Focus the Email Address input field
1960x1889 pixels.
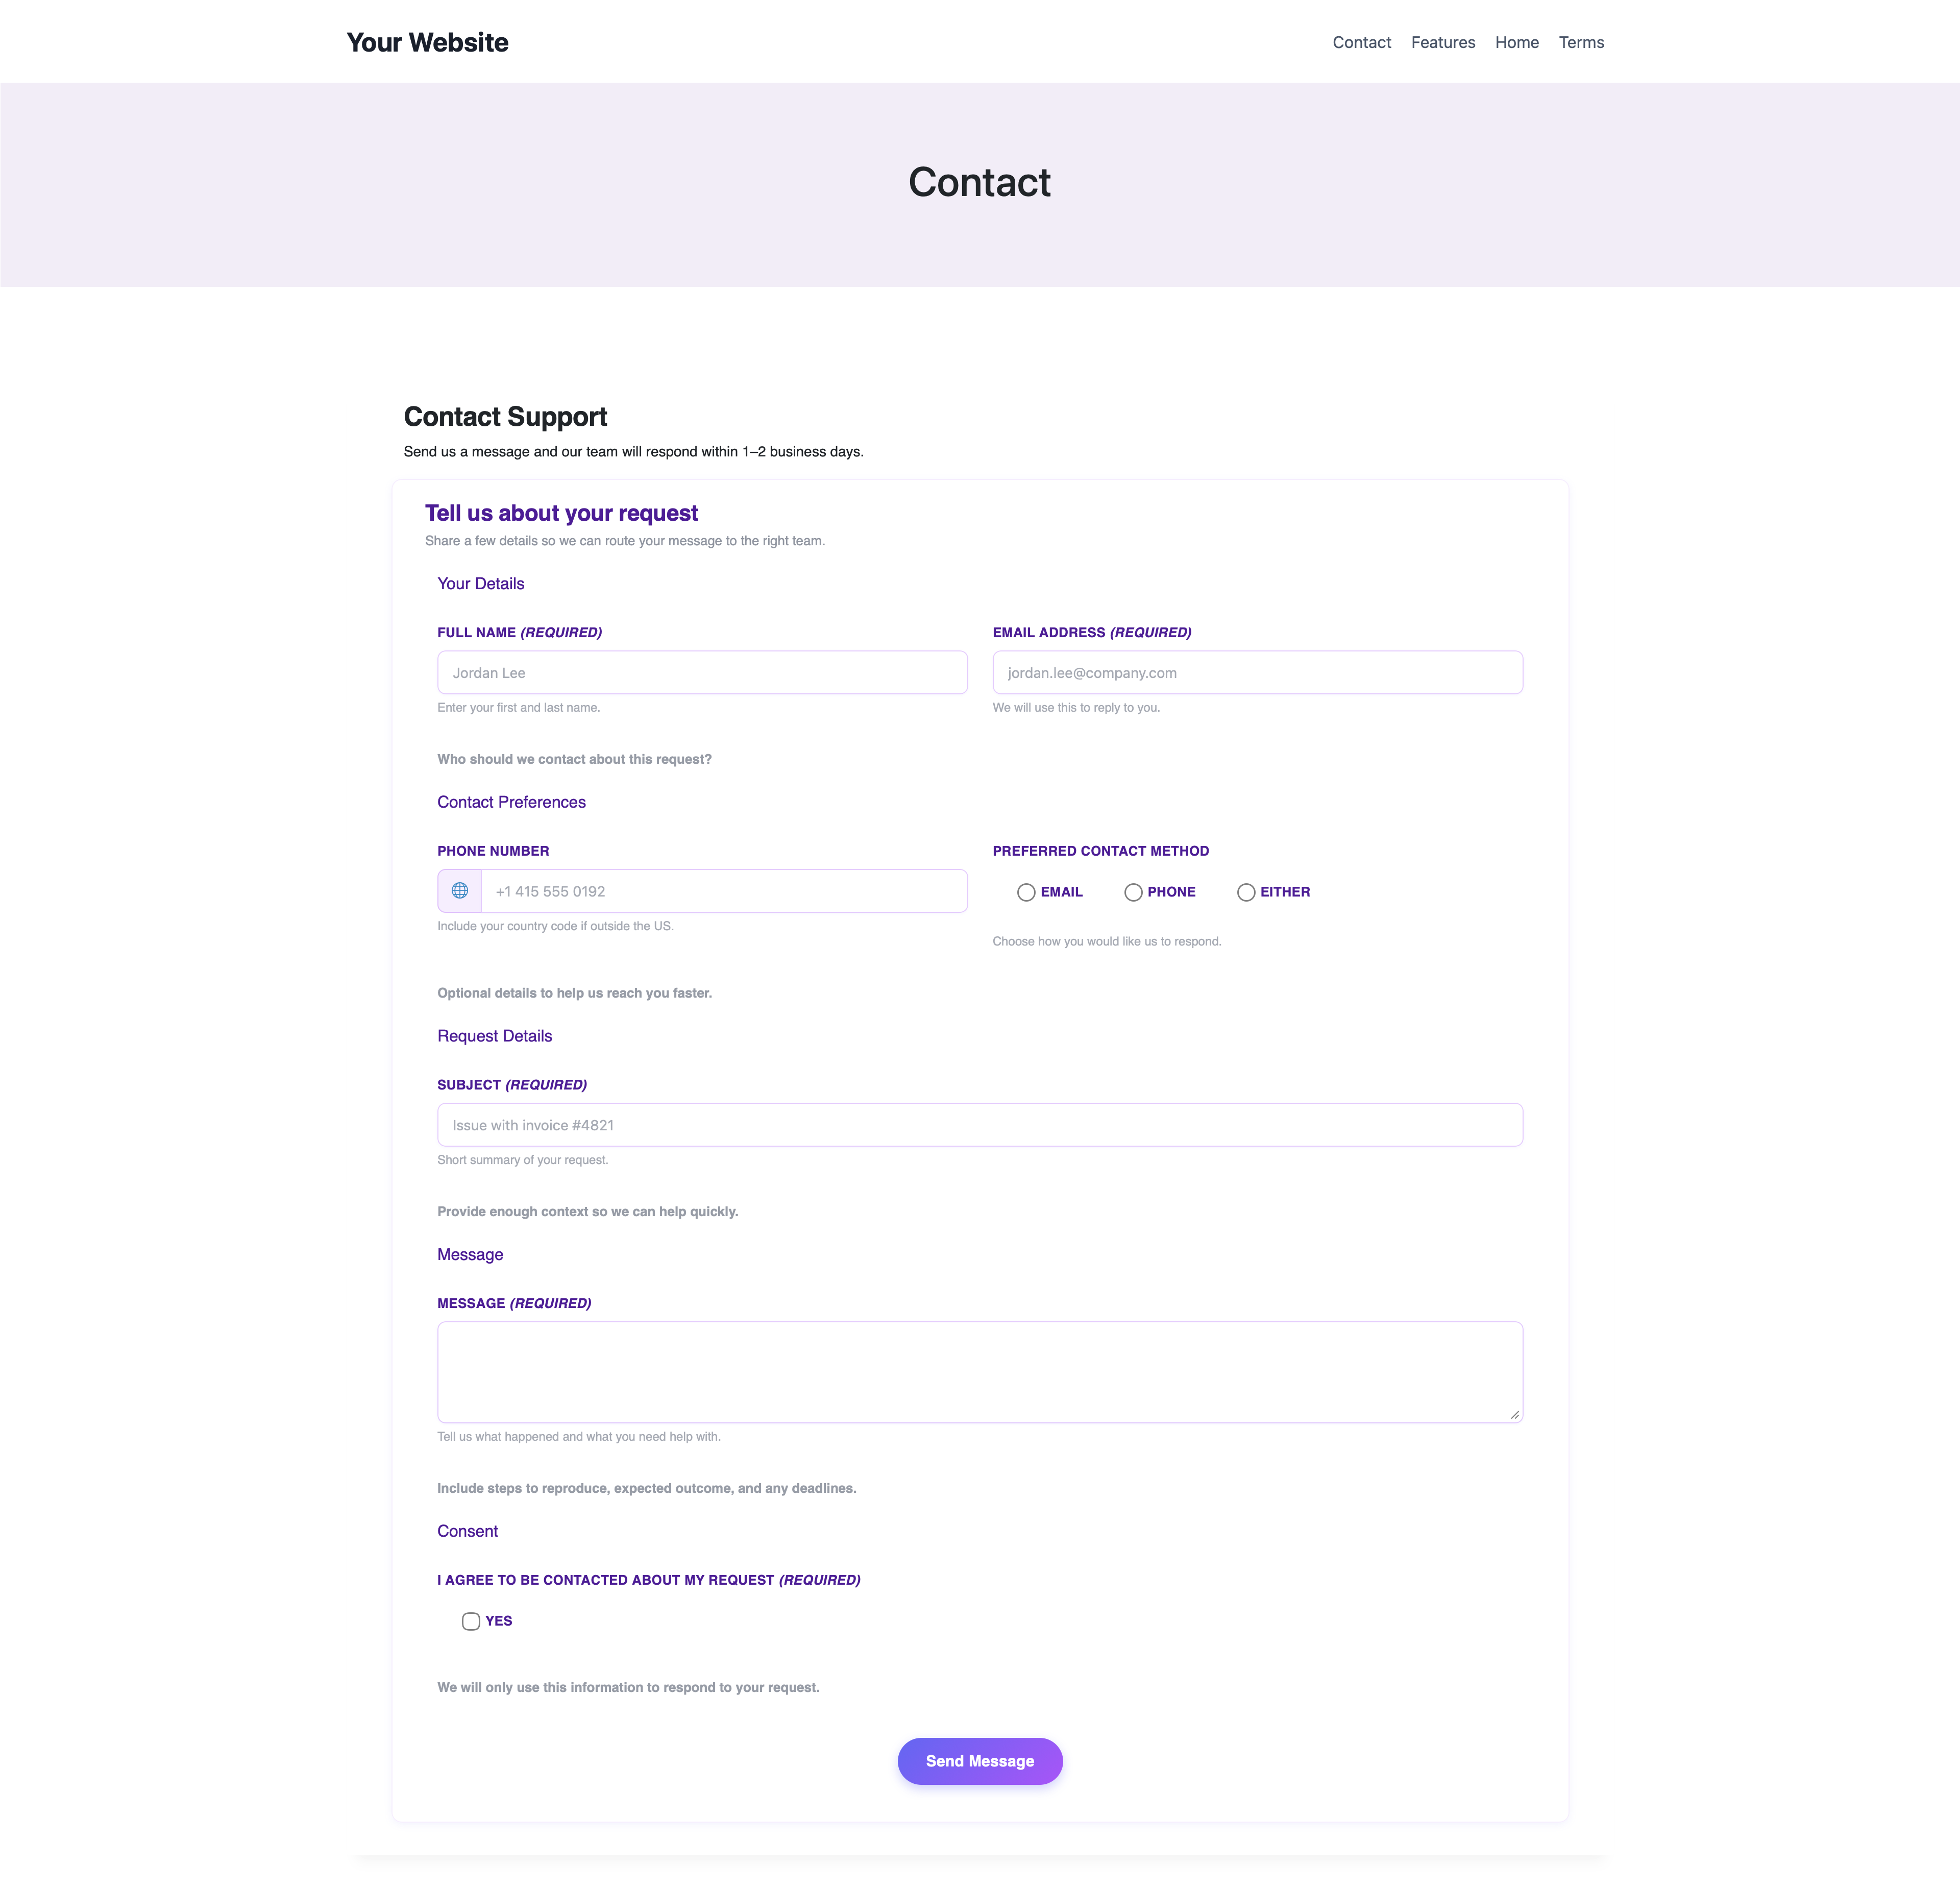(x=1257, y=673)
